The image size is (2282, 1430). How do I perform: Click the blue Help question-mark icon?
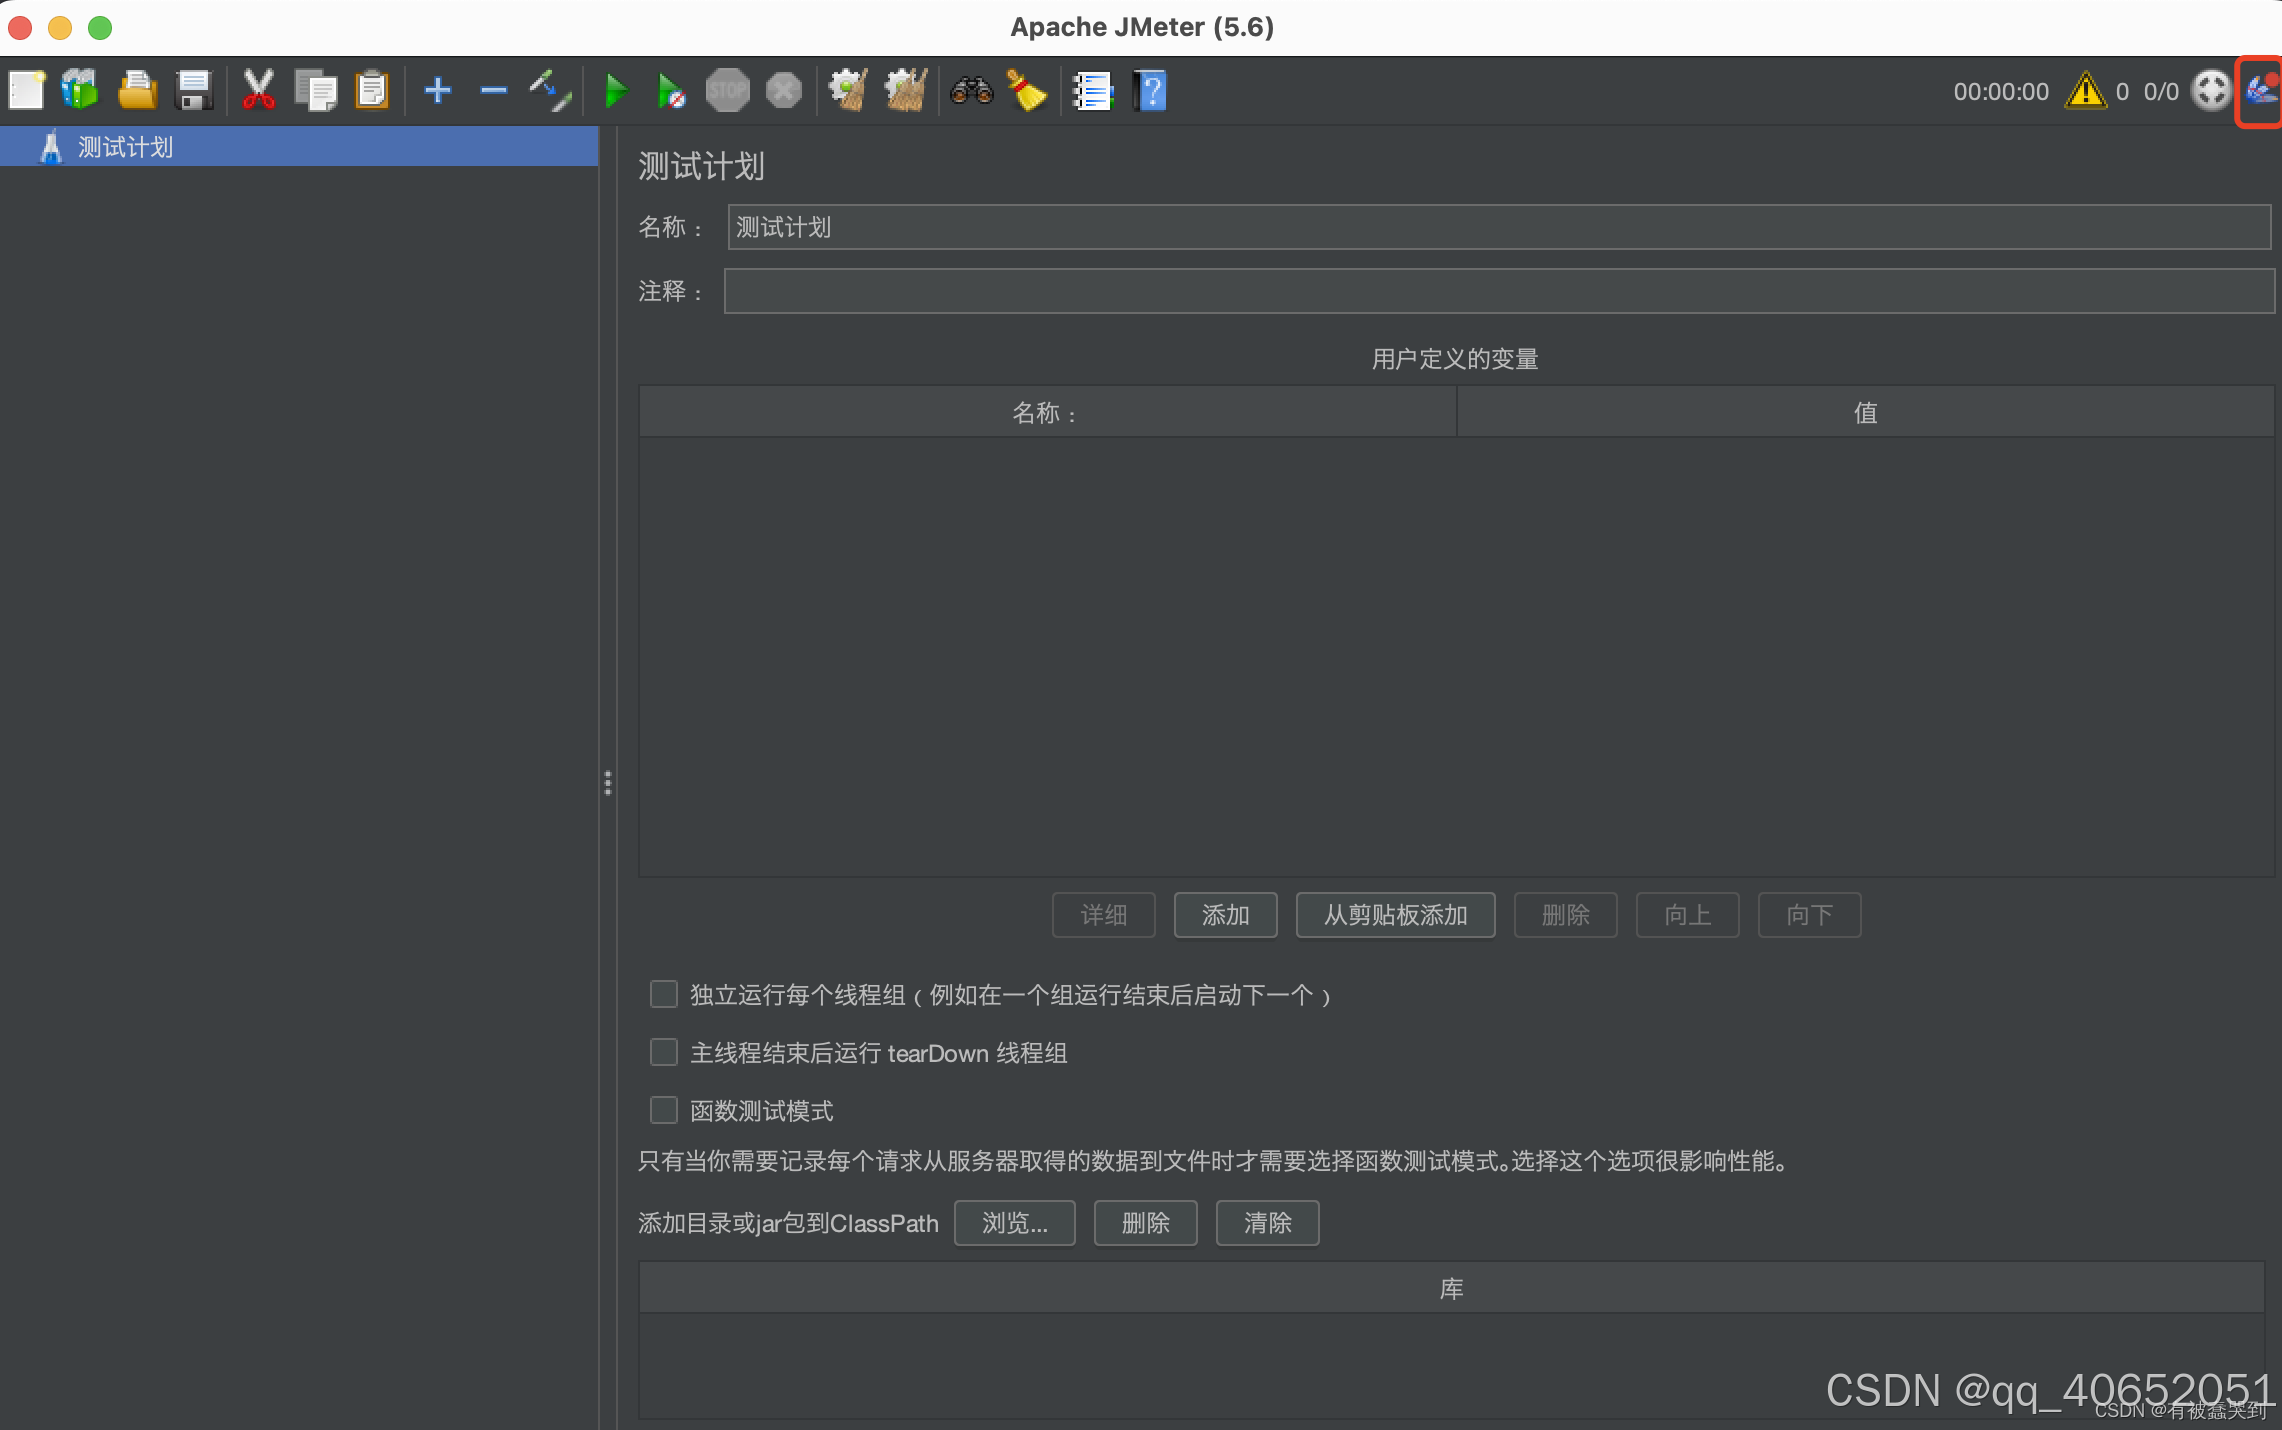[x=1151, y=91]
